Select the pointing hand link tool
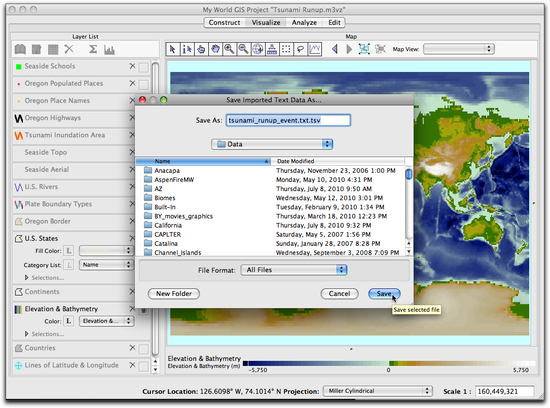550x408 pixels. (201, 49)
